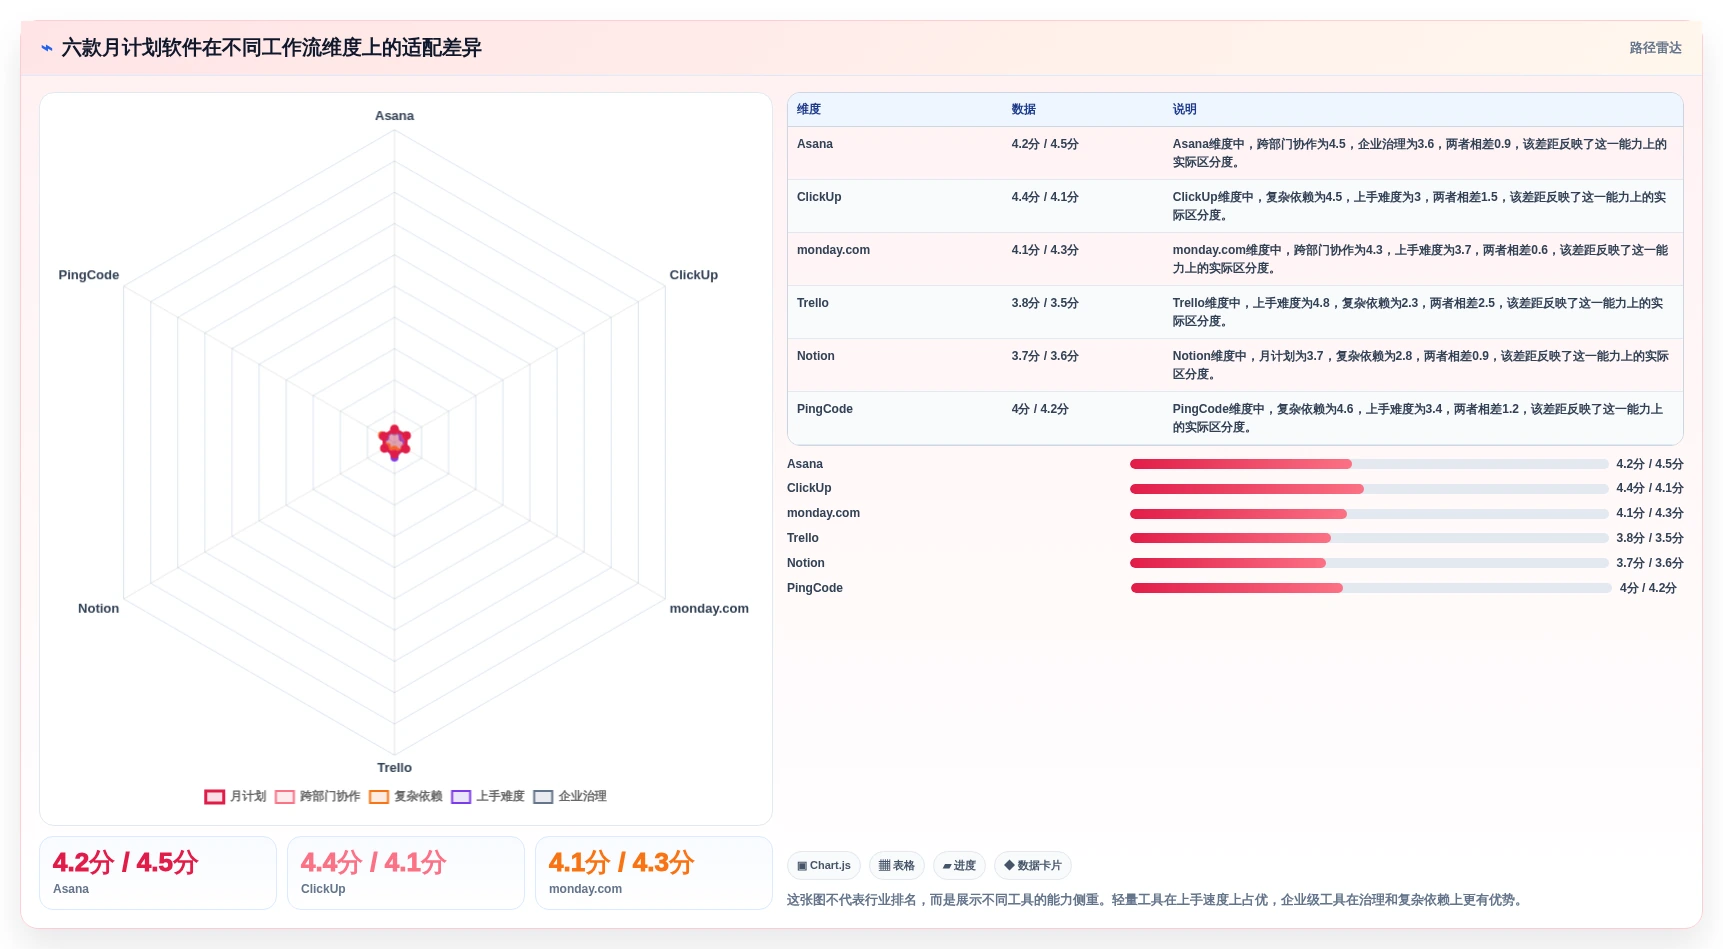This screenshot has width=1723, height=949.
Task: Click the 4.4分 / 4.1分 ClickUp stat card
Action: click(406, 873)
